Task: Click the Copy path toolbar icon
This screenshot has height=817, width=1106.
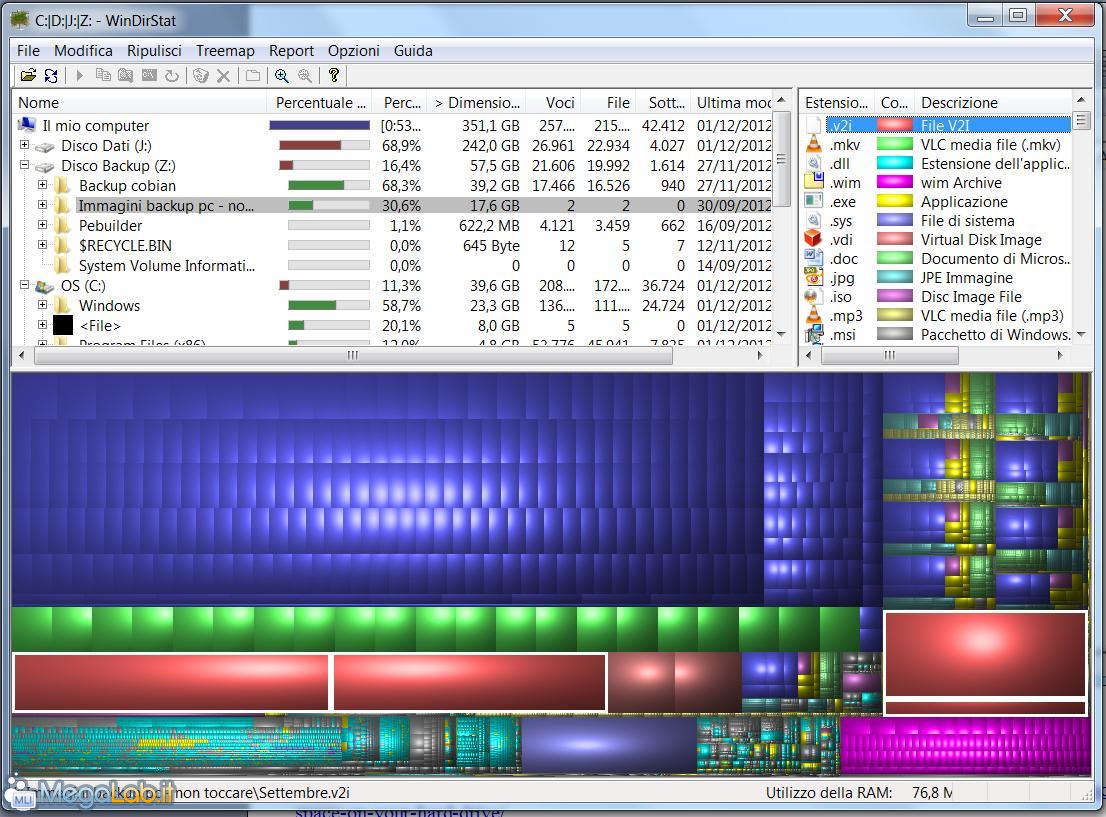Action: 103,75
